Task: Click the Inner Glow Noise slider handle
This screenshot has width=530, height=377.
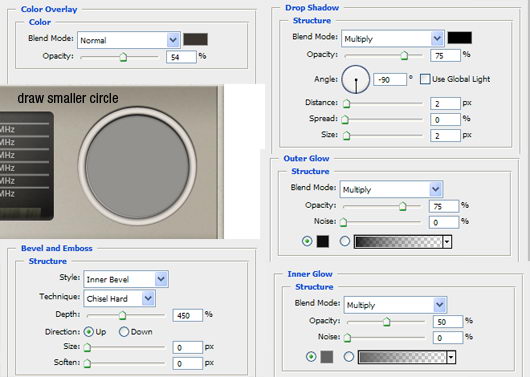Action: coord(347,338)
